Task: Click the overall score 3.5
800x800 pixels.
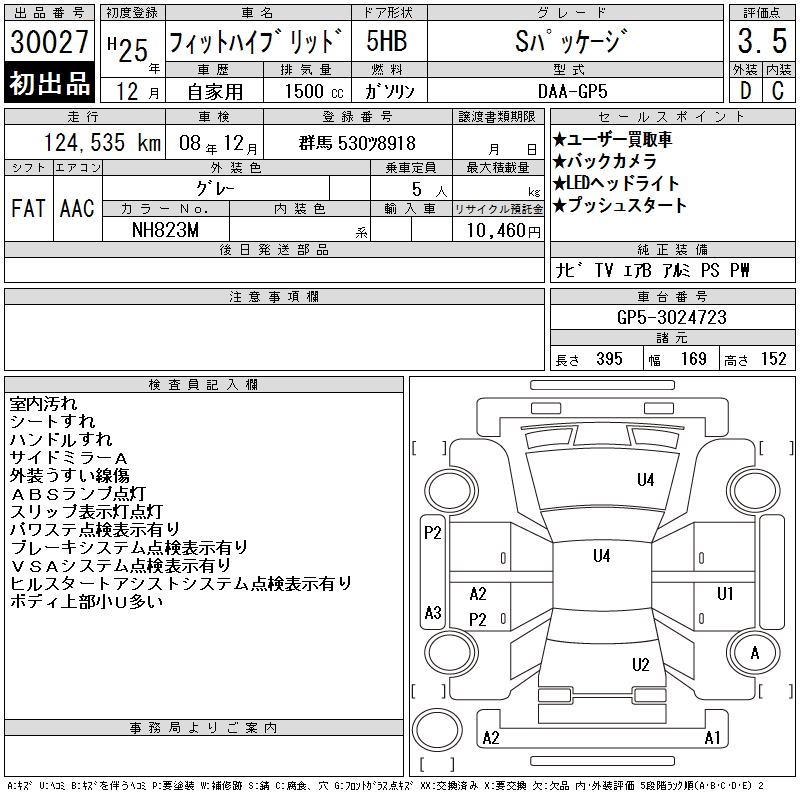Action: 762,41
